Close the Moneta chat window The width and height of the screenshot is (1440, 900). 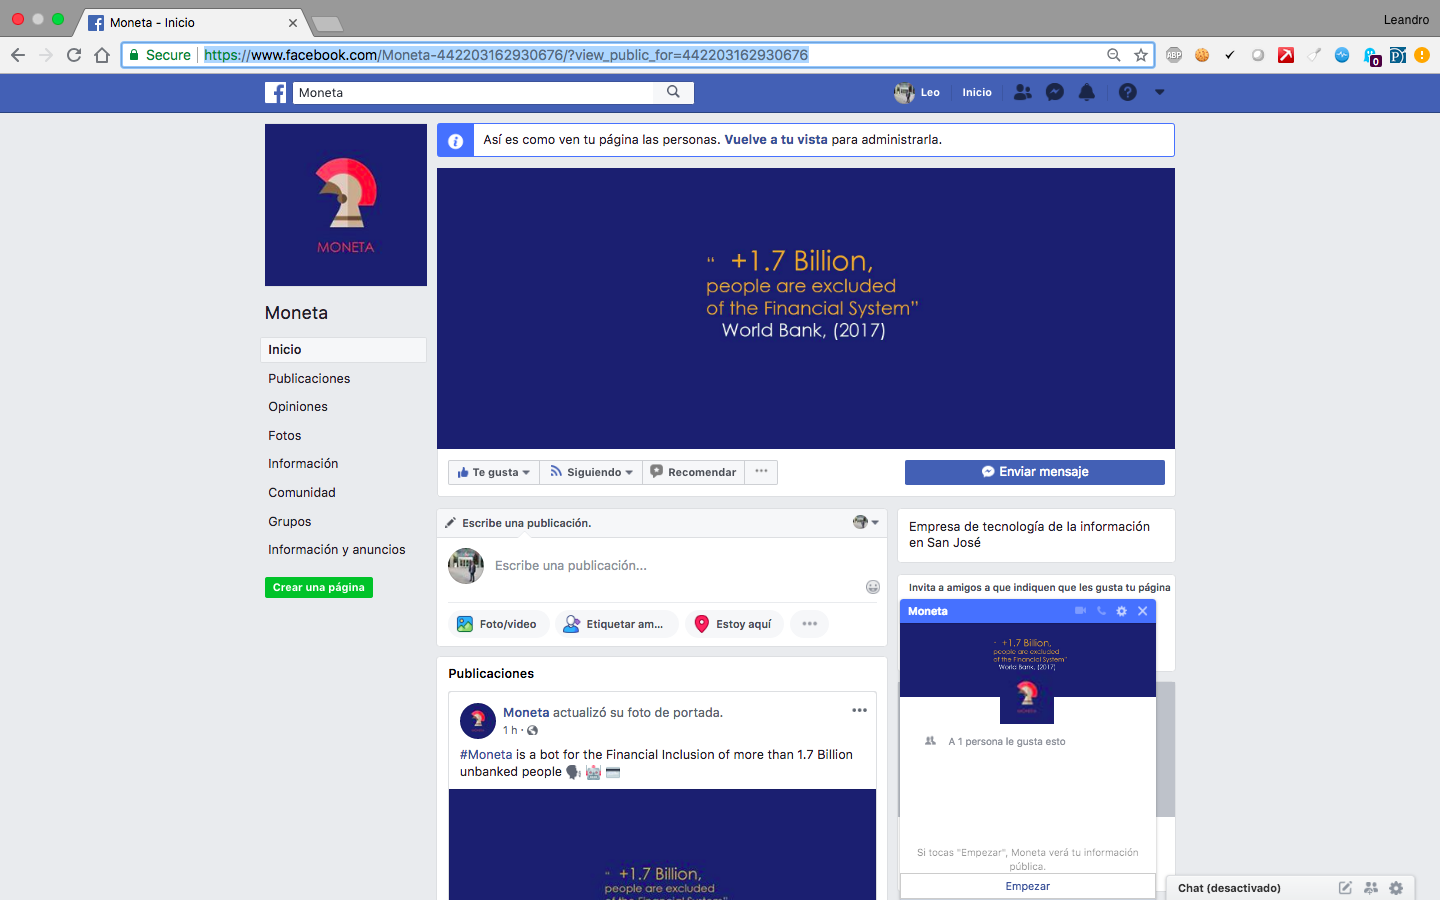pyautogui.click(x=1142, y=611)
